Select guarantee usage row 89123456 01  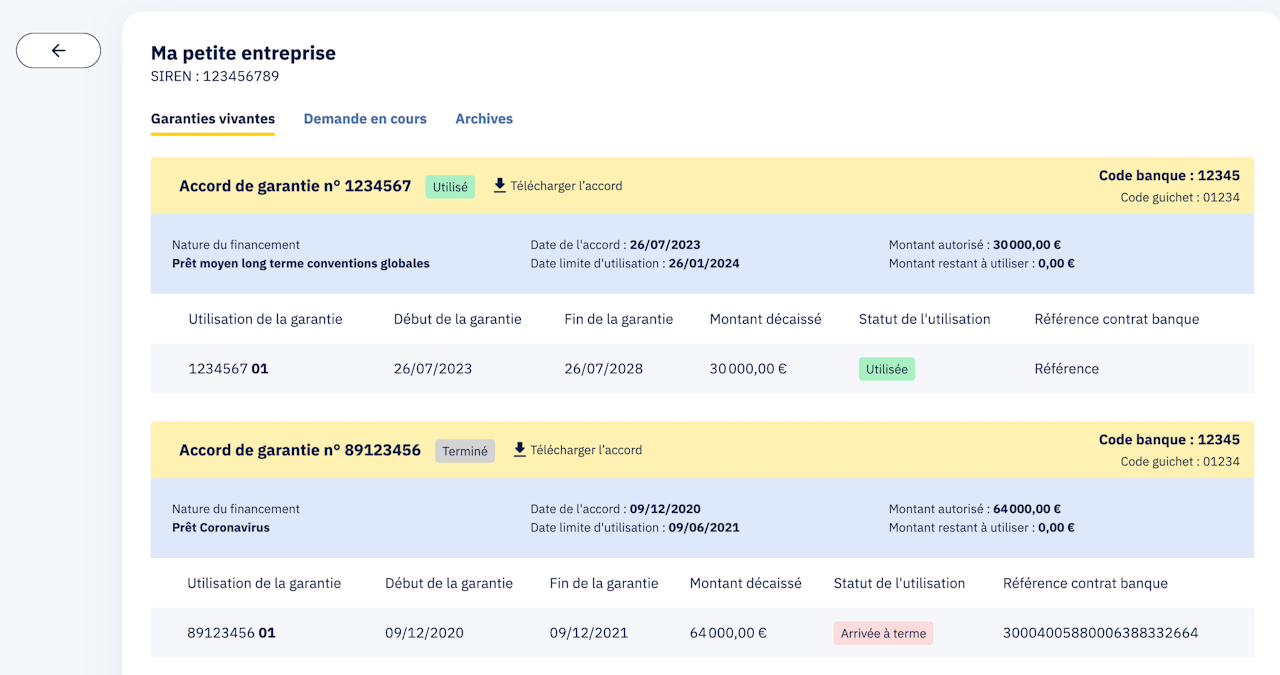point(231,633)
